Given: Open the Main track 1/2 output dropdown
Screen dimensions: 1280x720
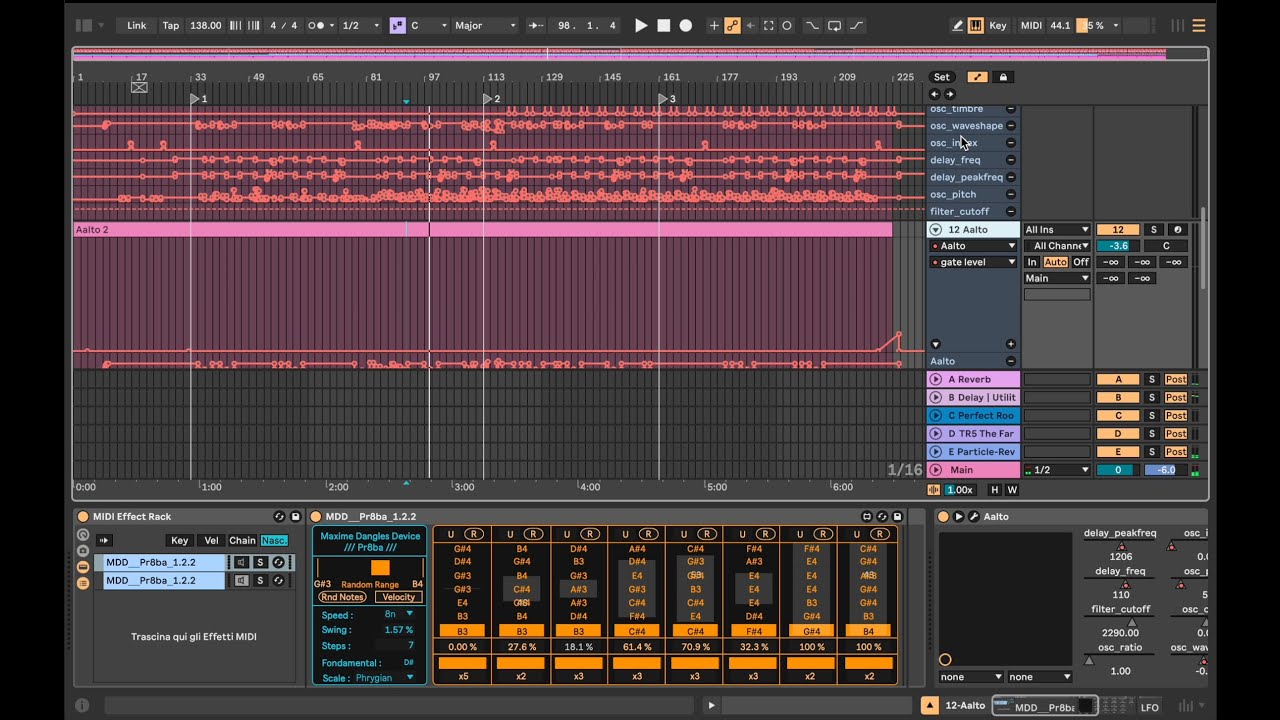Looking at the screenshot, I should pos(1057,470).
